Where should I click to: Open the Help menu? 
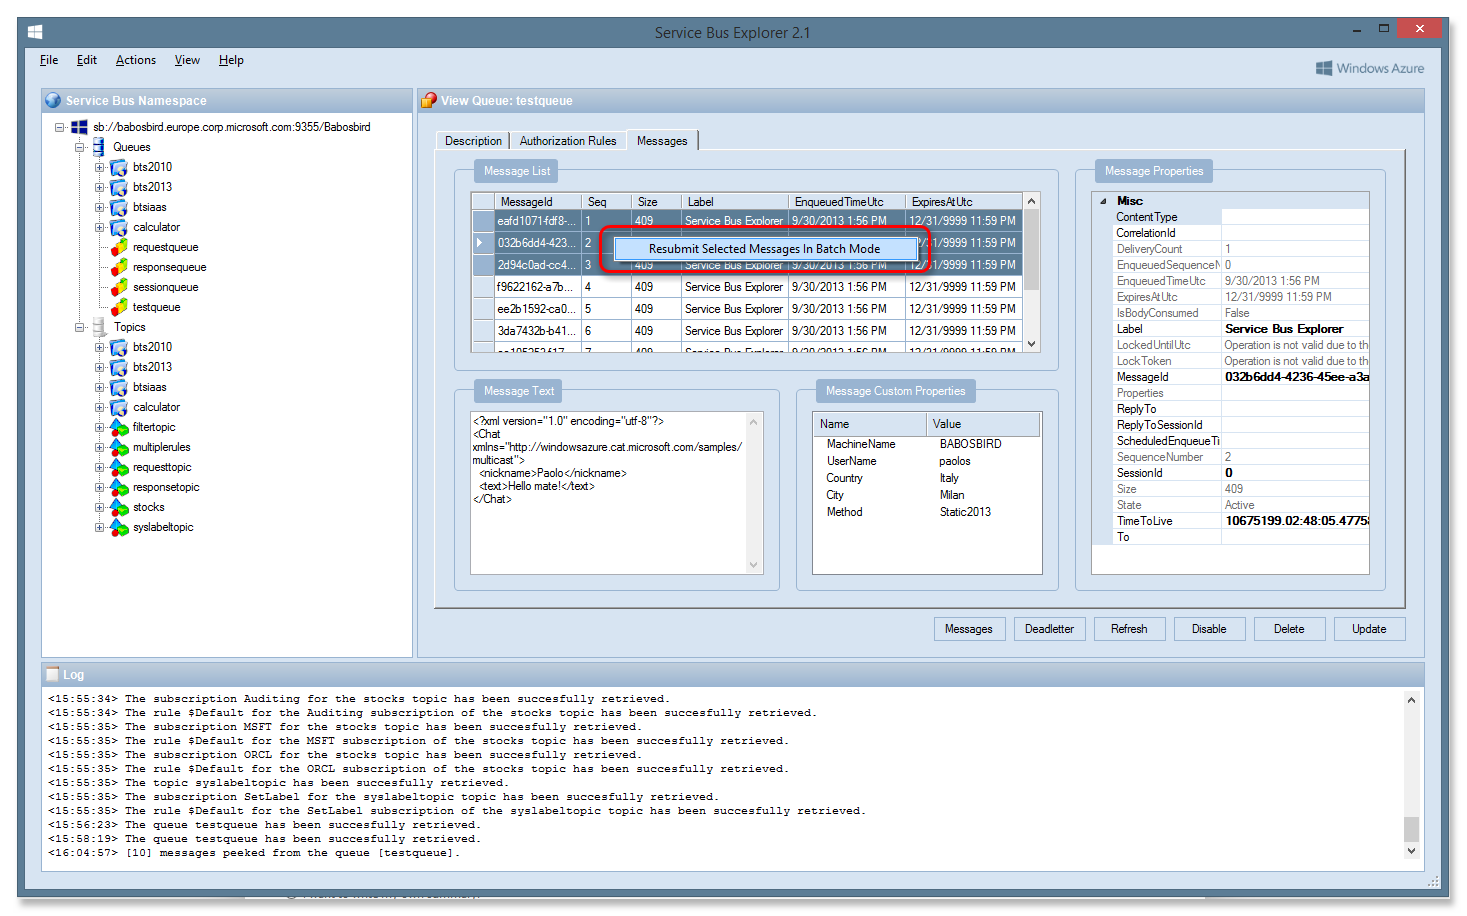coord(231,60)
